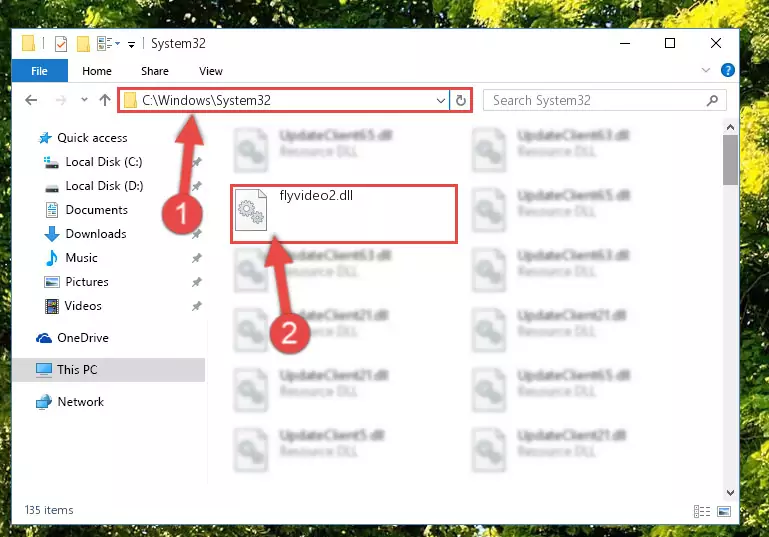
Task: Click the Documents page icon
Action: point(52,210)
